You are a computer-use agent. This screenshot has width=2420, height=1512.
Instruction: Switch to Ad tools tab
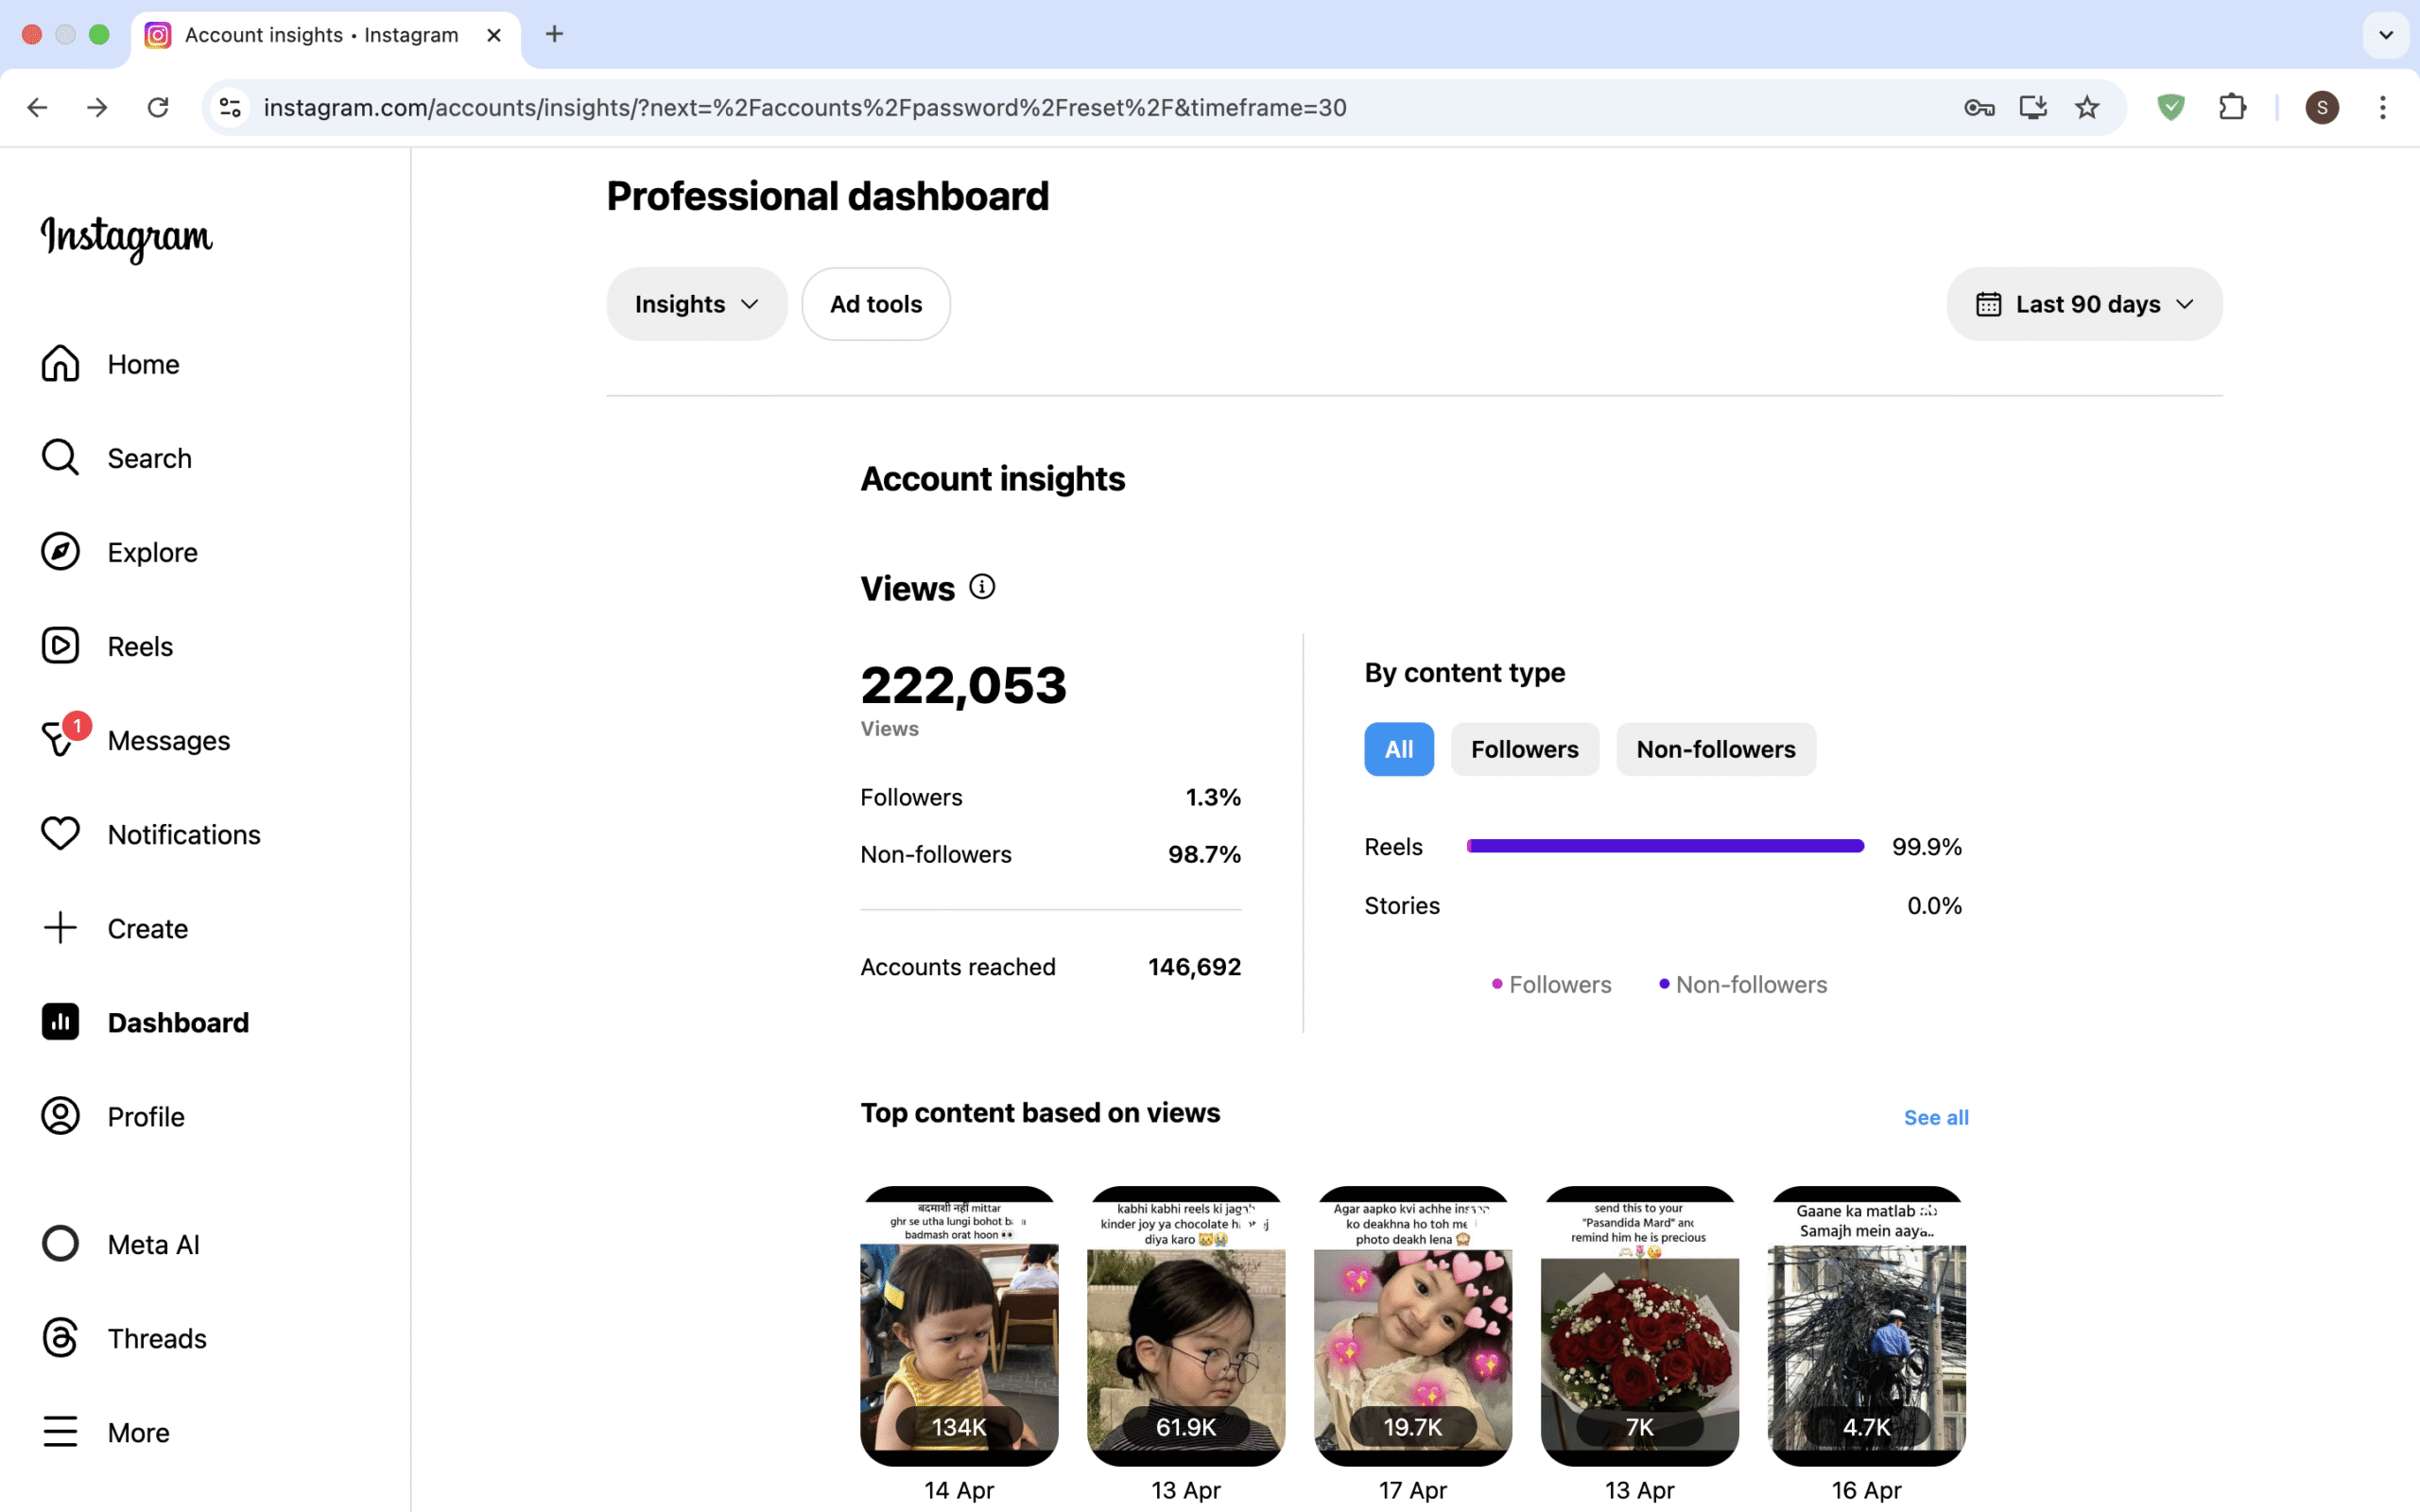point(875,304)
